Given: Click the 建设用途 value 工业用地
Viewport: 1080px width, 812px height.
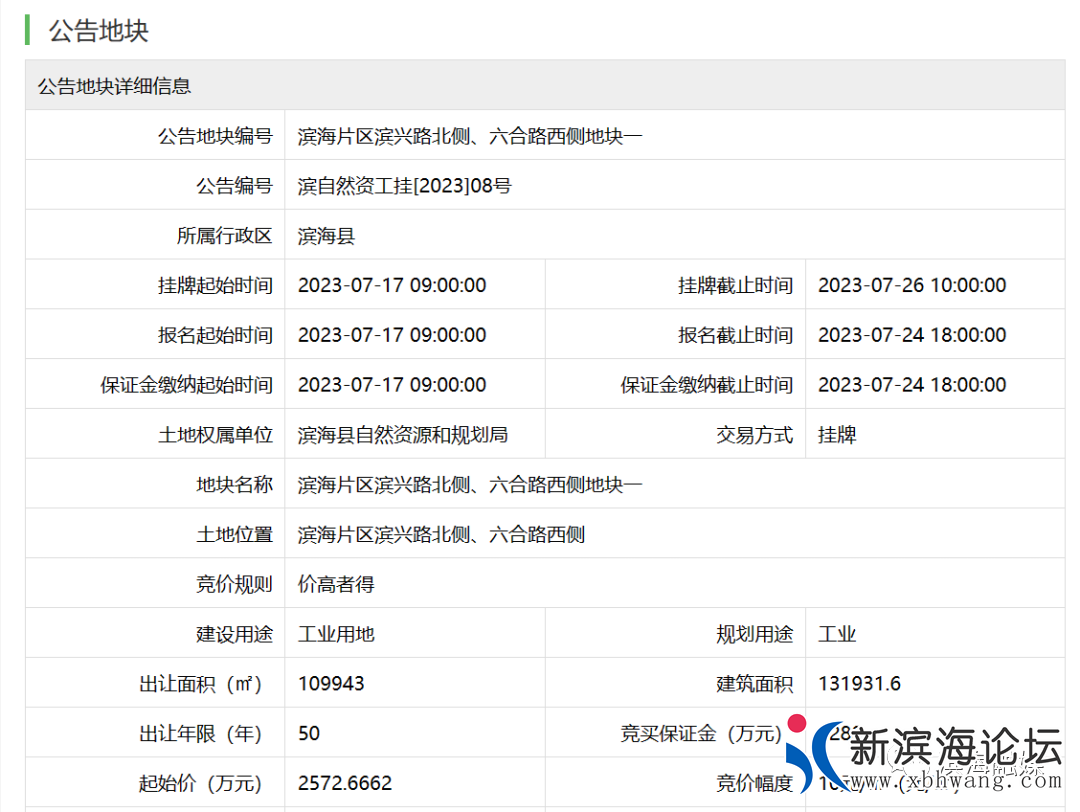Looking at the screenshot, I should [x=336, y=634].
